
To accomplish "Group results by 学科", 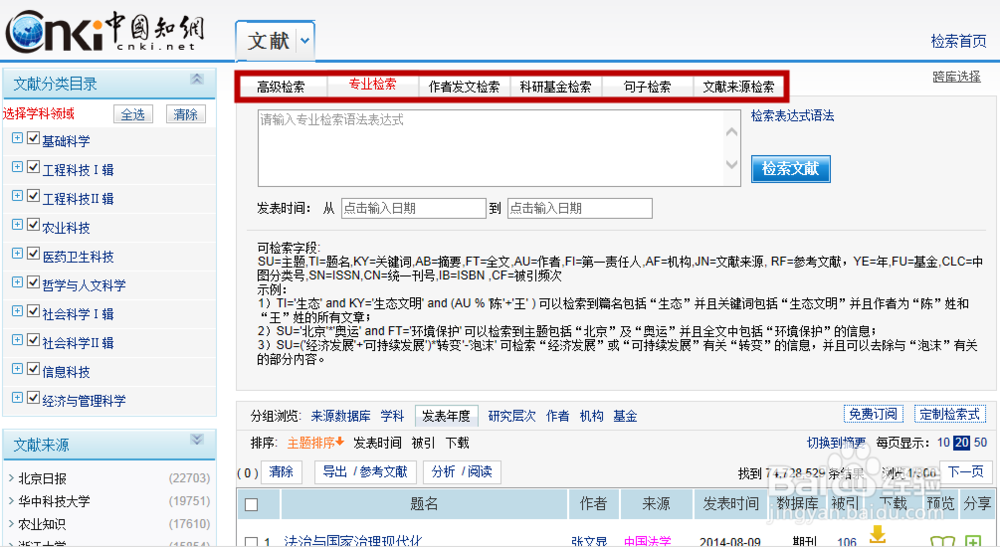I will [392, 416].
